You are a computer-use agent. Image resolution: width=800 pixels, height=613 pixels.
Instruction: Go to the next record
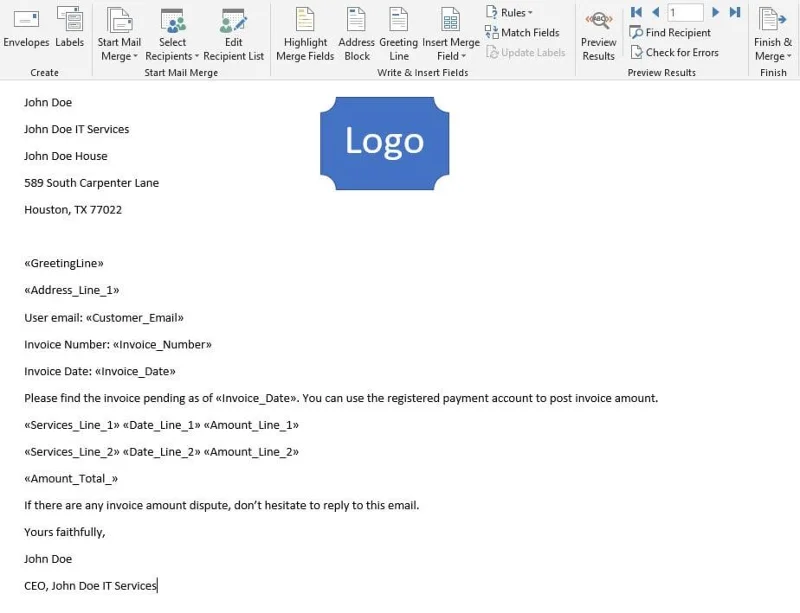(715, 12)
